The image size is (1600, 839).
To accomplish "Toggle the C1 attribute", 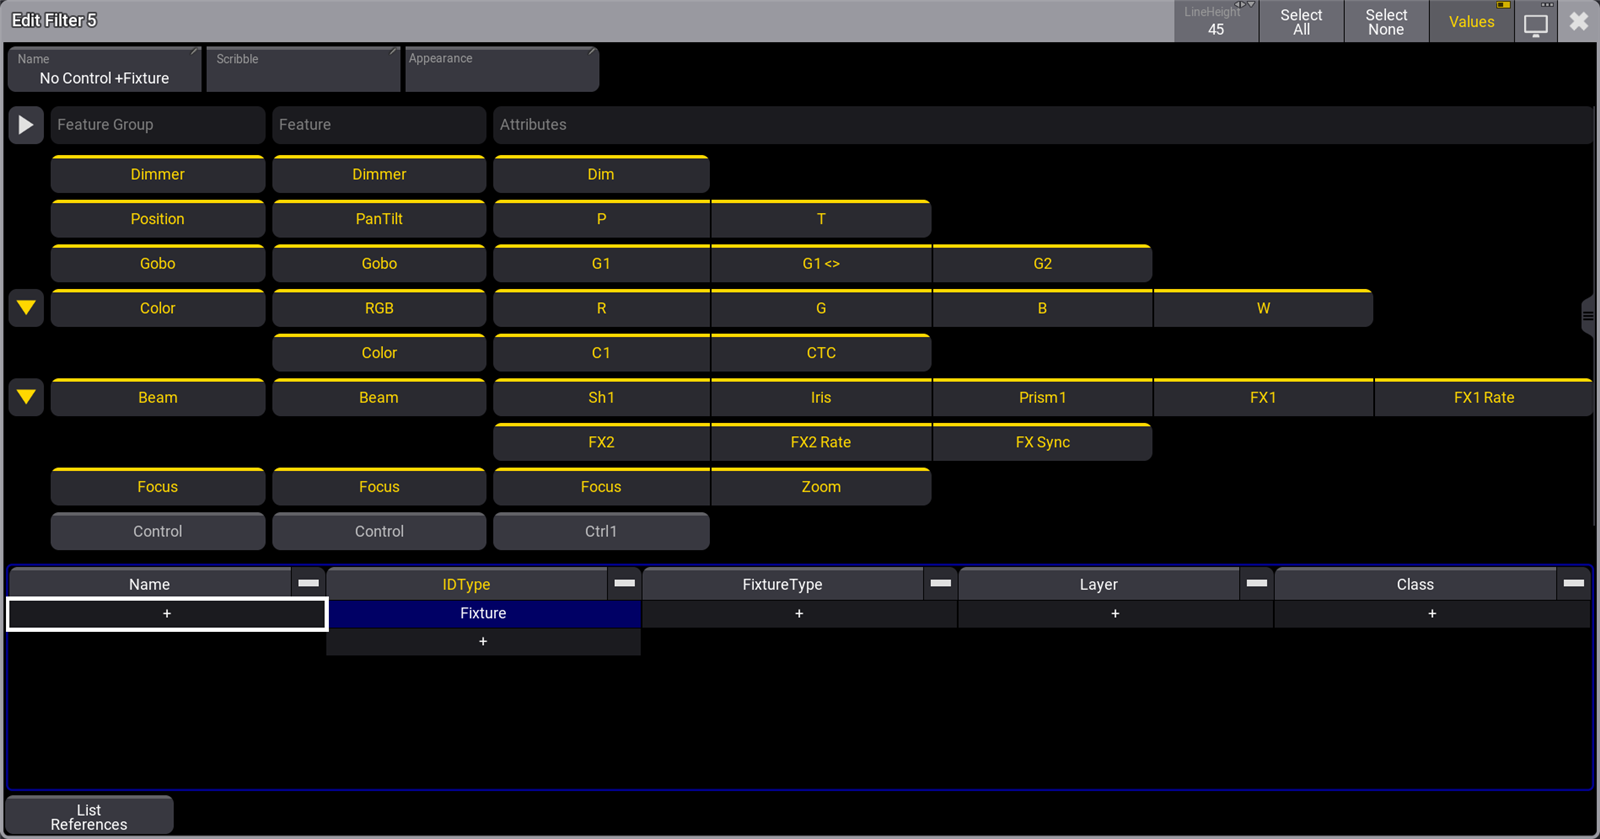I will point(601,353).
